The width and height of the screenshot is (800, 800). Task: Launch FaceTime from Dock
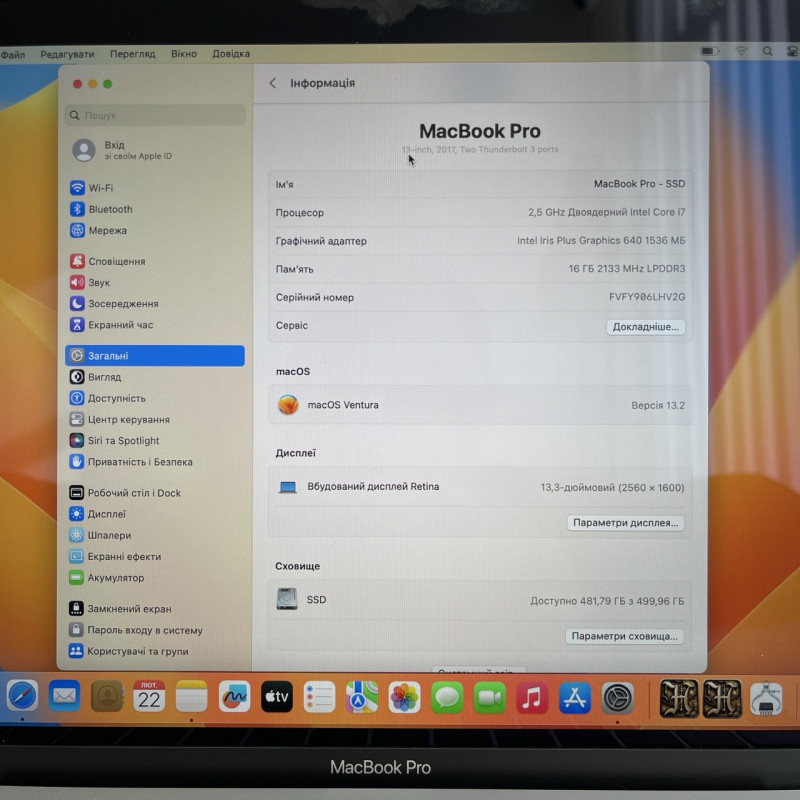click(x=489, y=697)
